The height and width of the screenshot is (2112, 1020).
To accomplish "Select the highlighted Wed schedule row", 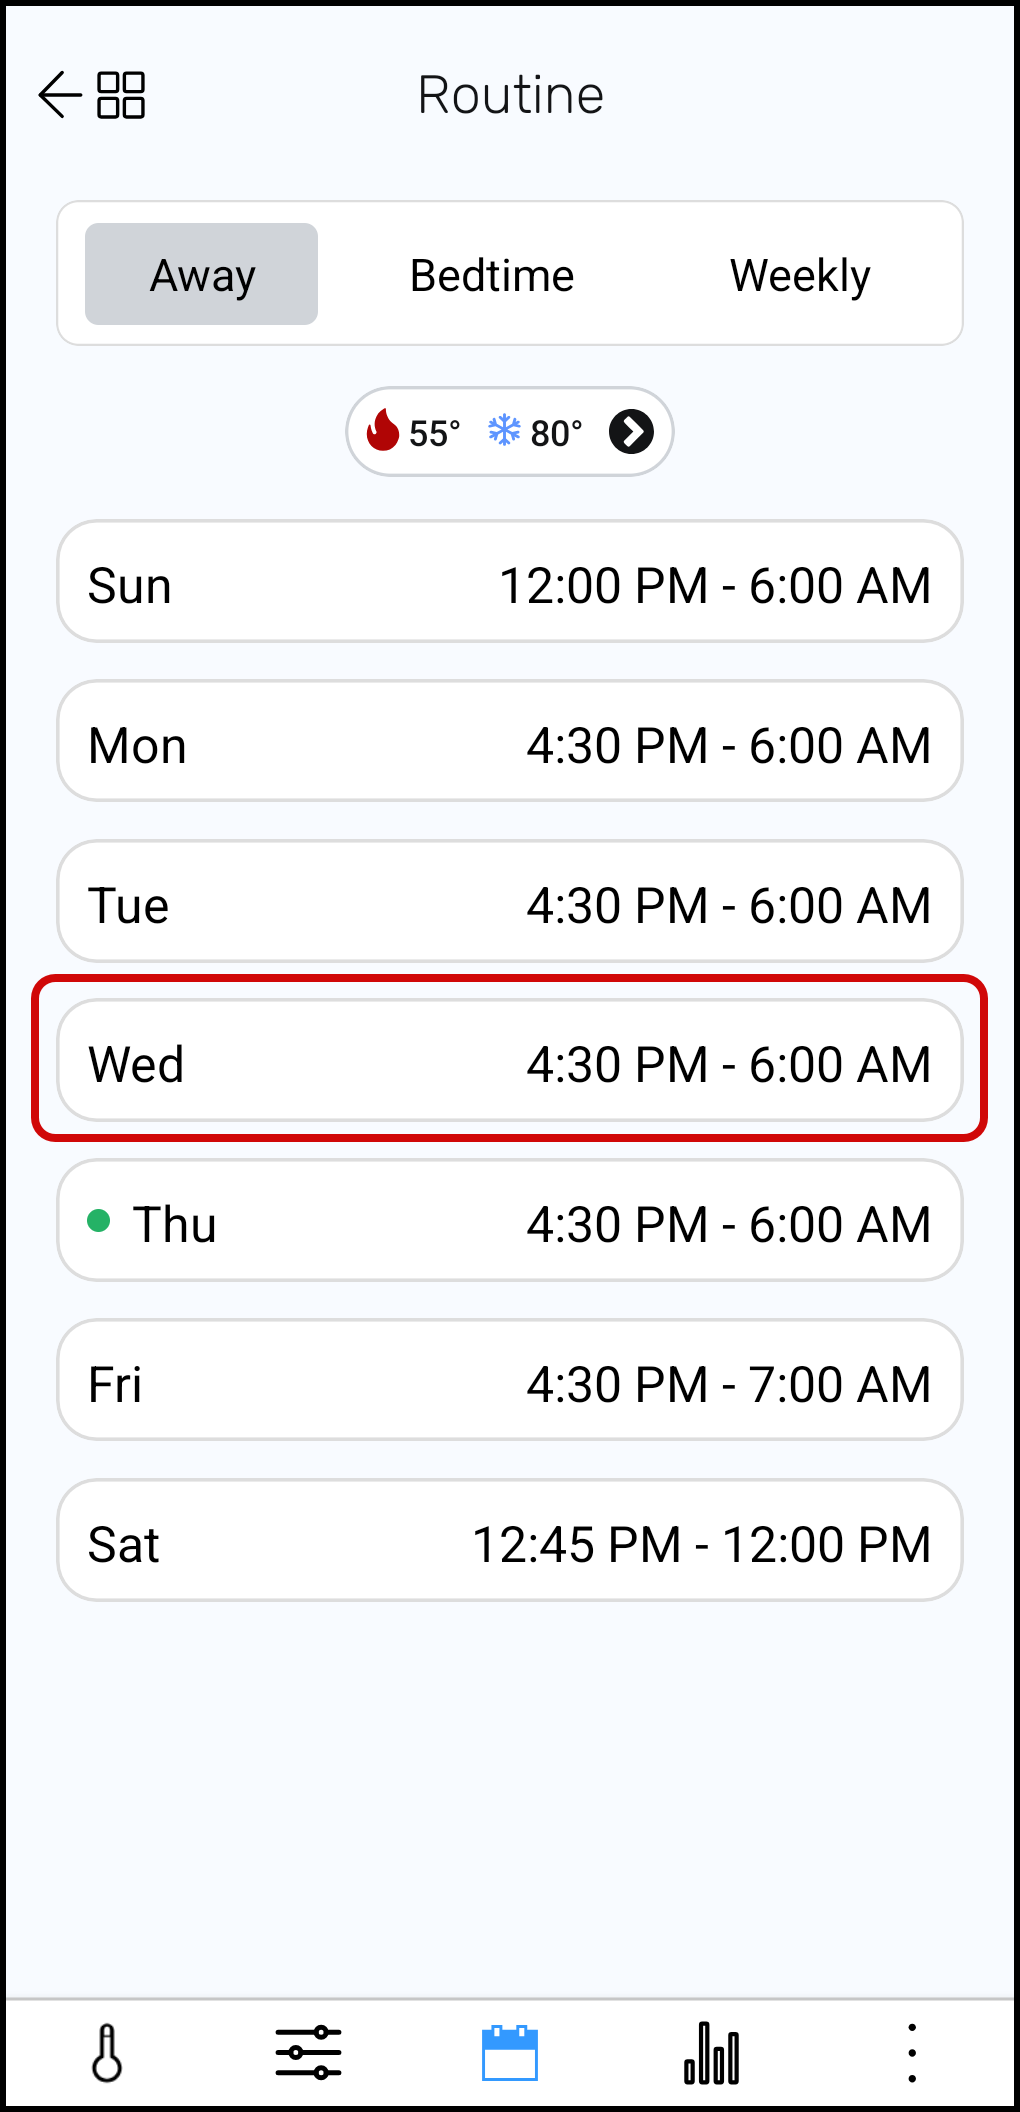I will (x=510, y=1061).
